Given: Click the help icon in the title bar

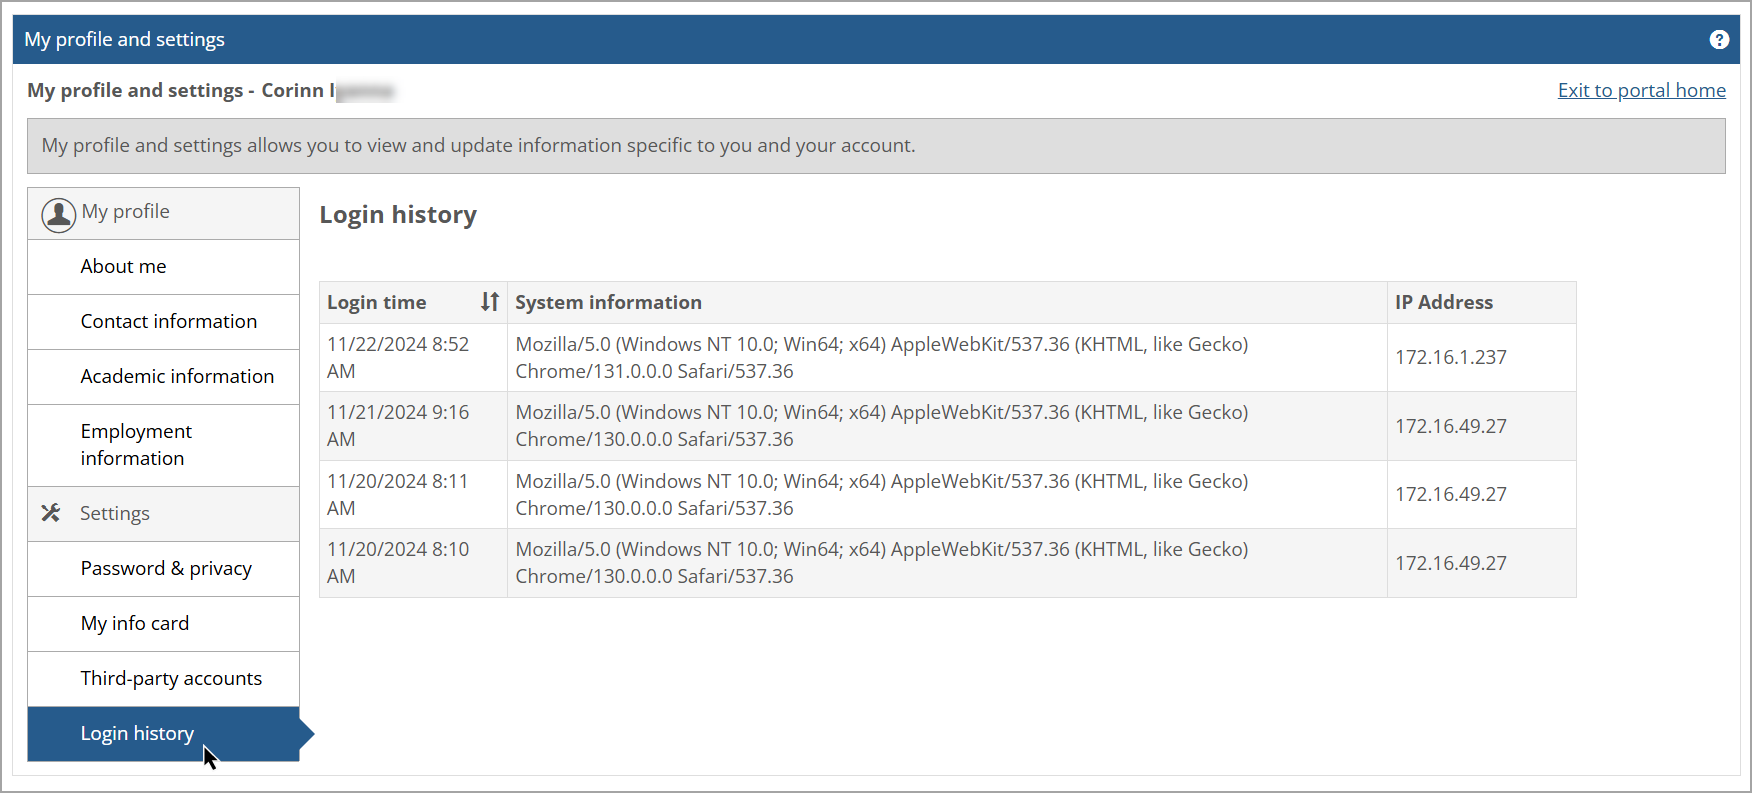Looking at the screenshot, I should (1720, 39).
